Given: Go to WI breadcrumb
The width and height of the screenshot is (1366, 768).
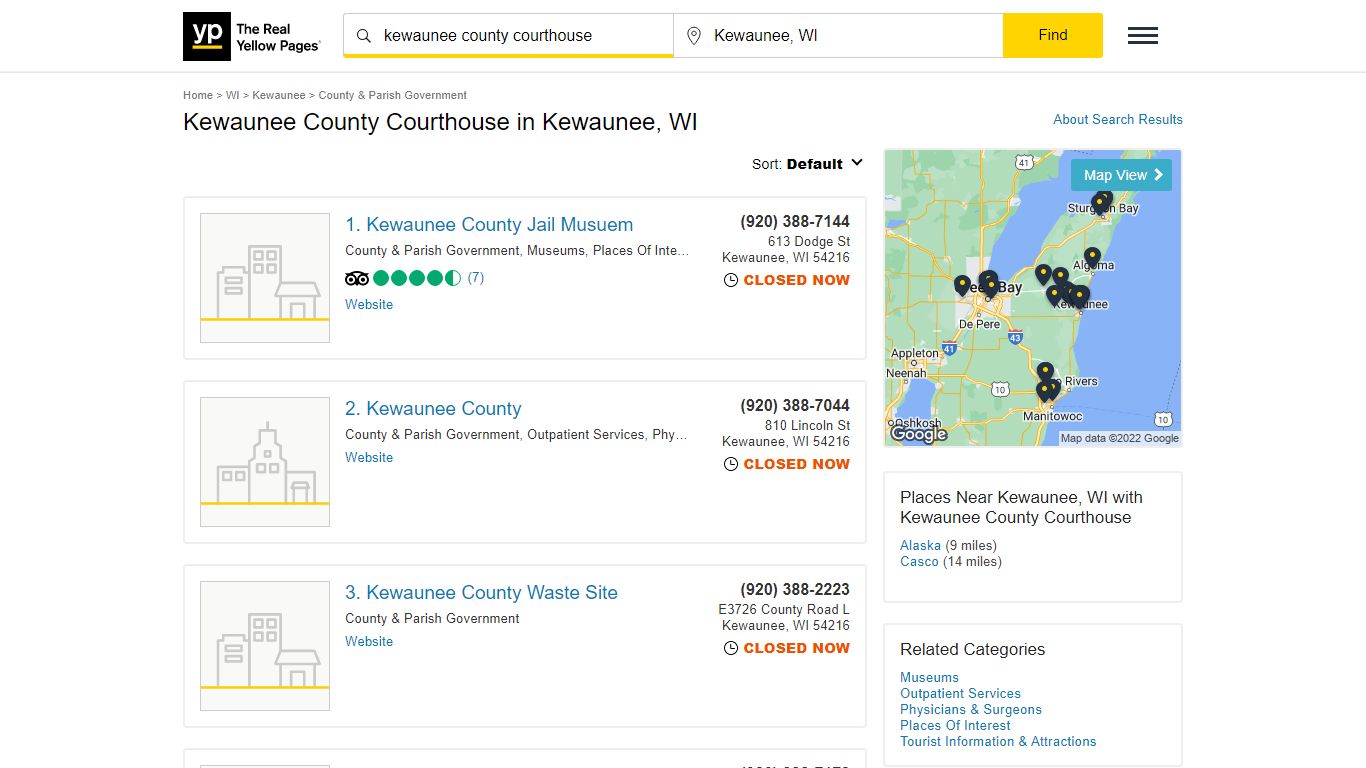Looking at the screenshot, I should [232, 96].
